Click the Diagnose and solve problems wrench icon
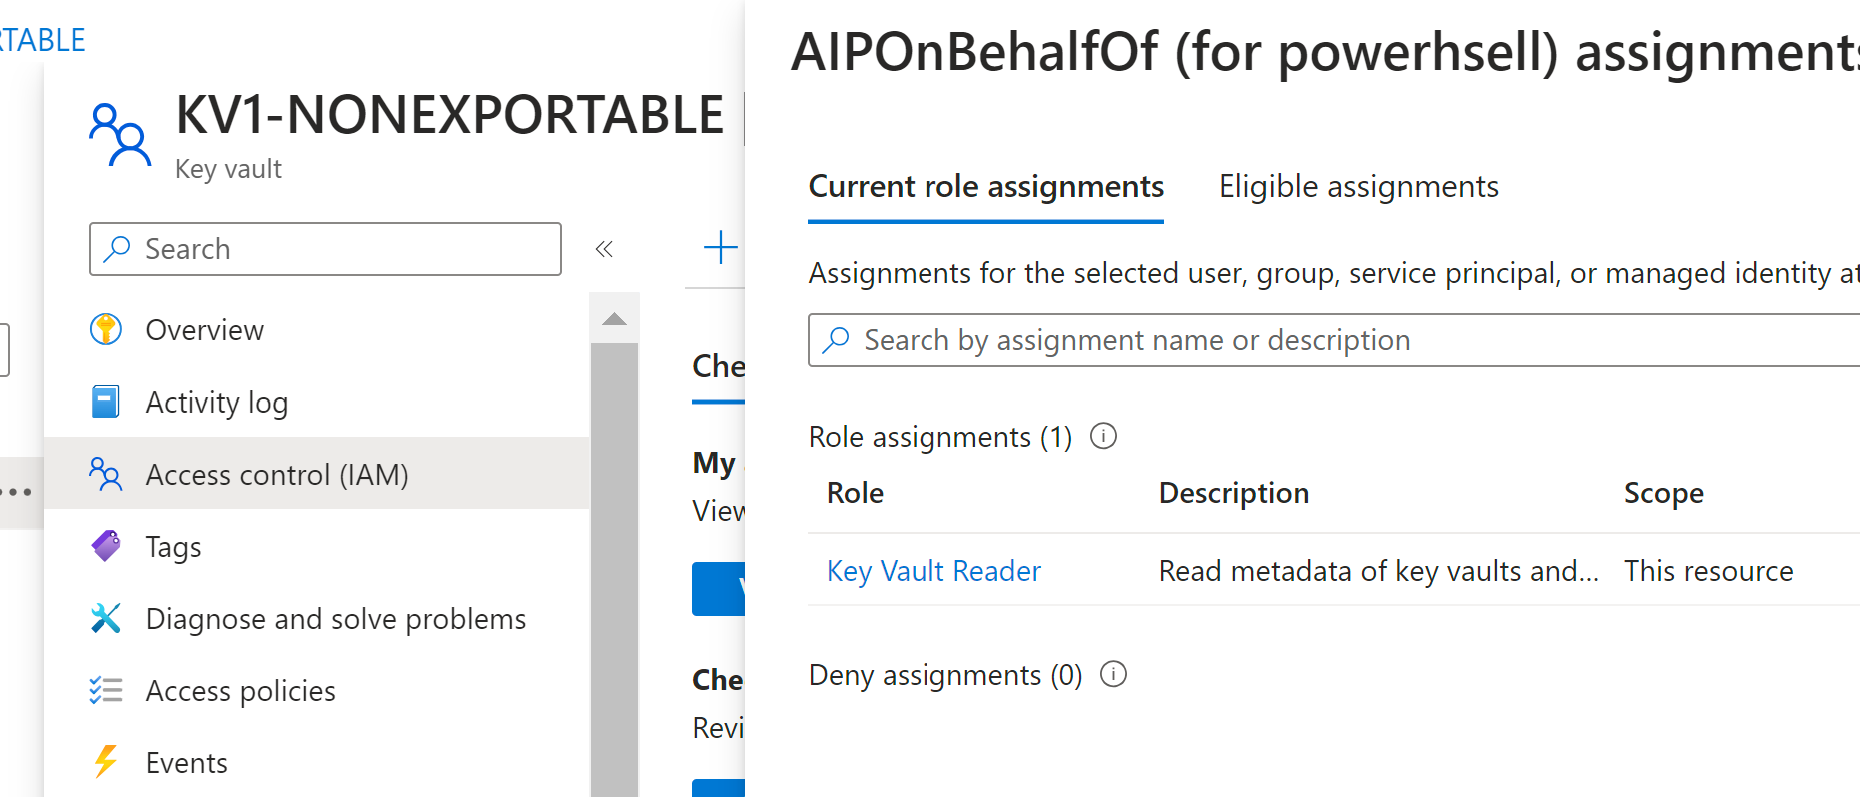Screen dimensions: 1860x798 tap(106, 618)
